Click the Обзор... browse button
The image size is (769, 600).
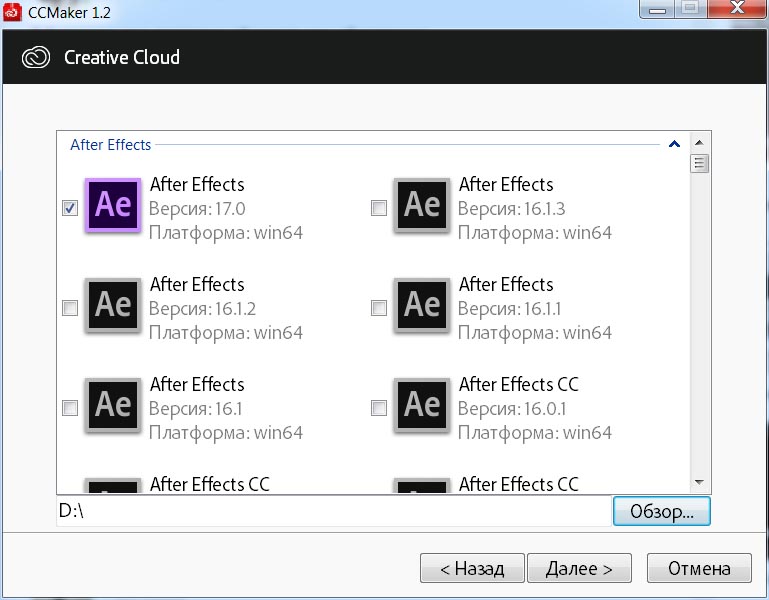[x=662, y=511]
